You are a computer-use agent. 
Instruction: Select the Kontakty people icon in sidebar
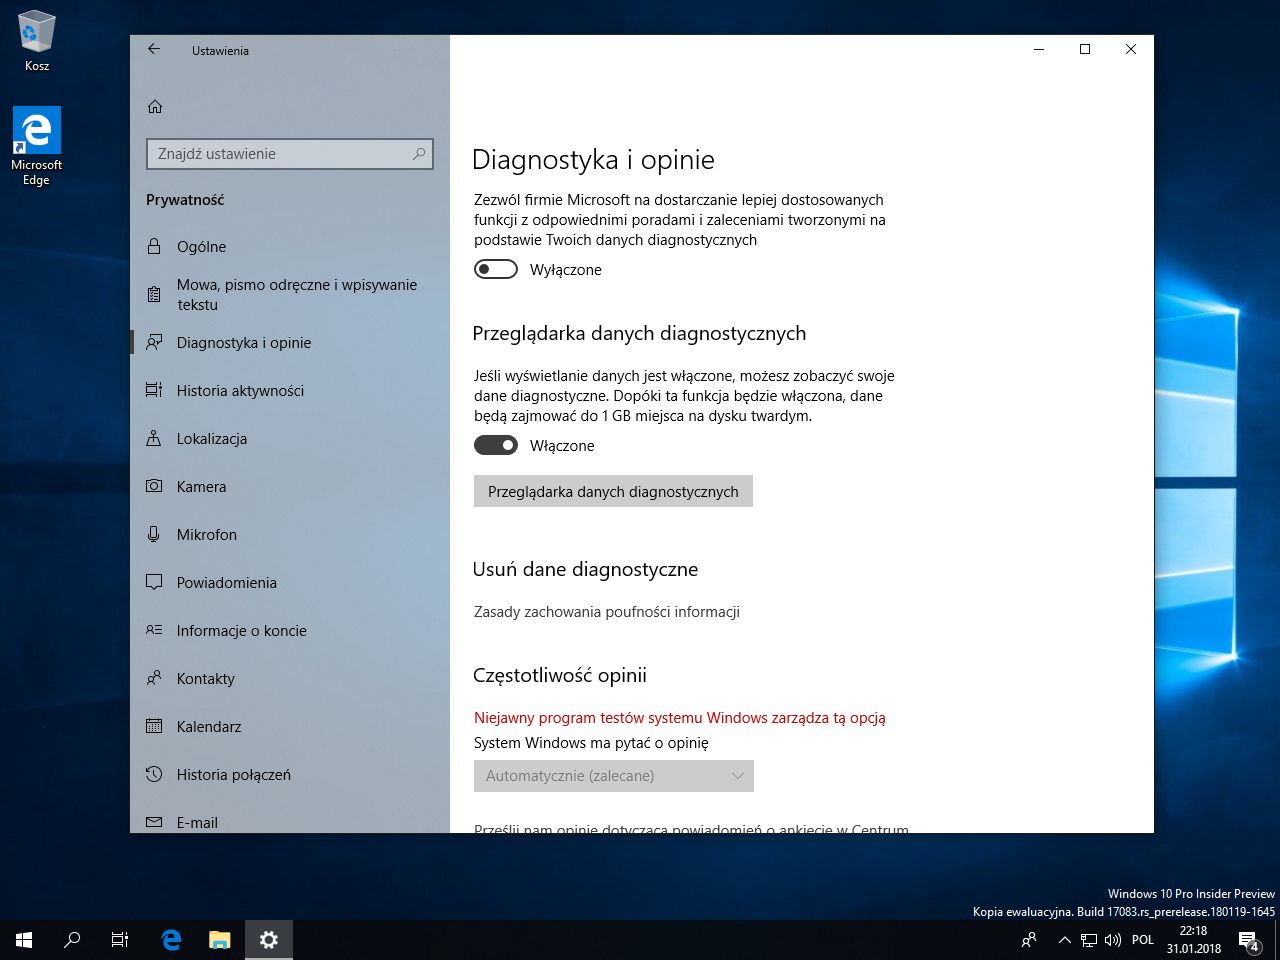coord(154,678)
